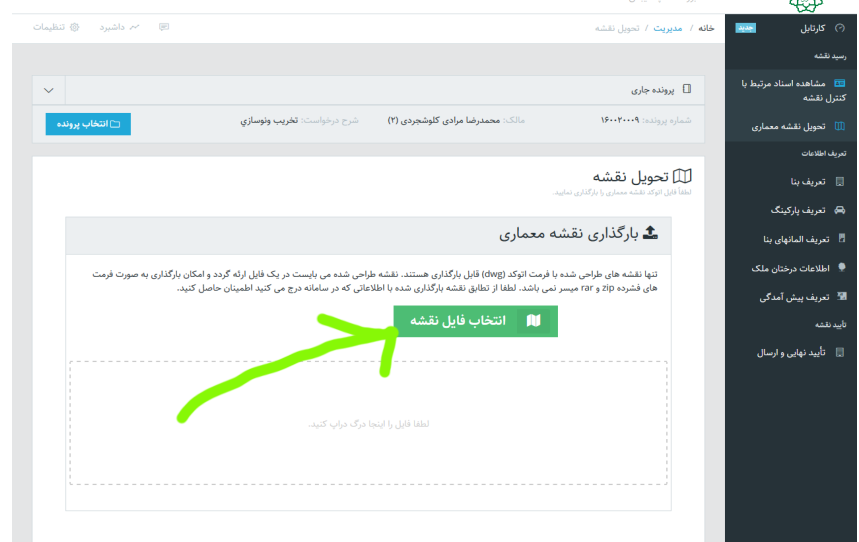Collapse the پرونده جاری panel with the chevron
Image resolution: width=859 pixels, height=542 pixels.
(x=49, y=90)
